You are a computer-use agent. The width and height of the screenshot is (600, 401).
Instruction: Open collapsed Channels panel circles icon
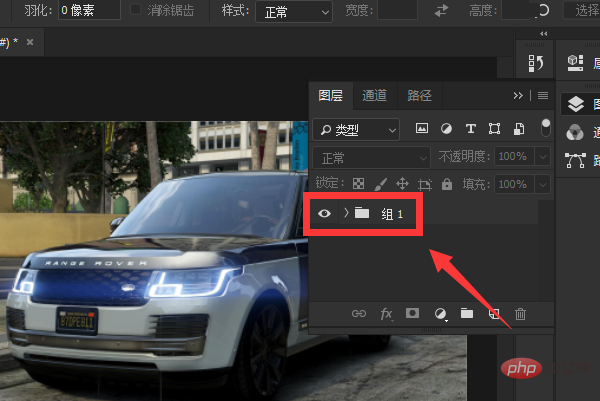(x=575, y=132)
